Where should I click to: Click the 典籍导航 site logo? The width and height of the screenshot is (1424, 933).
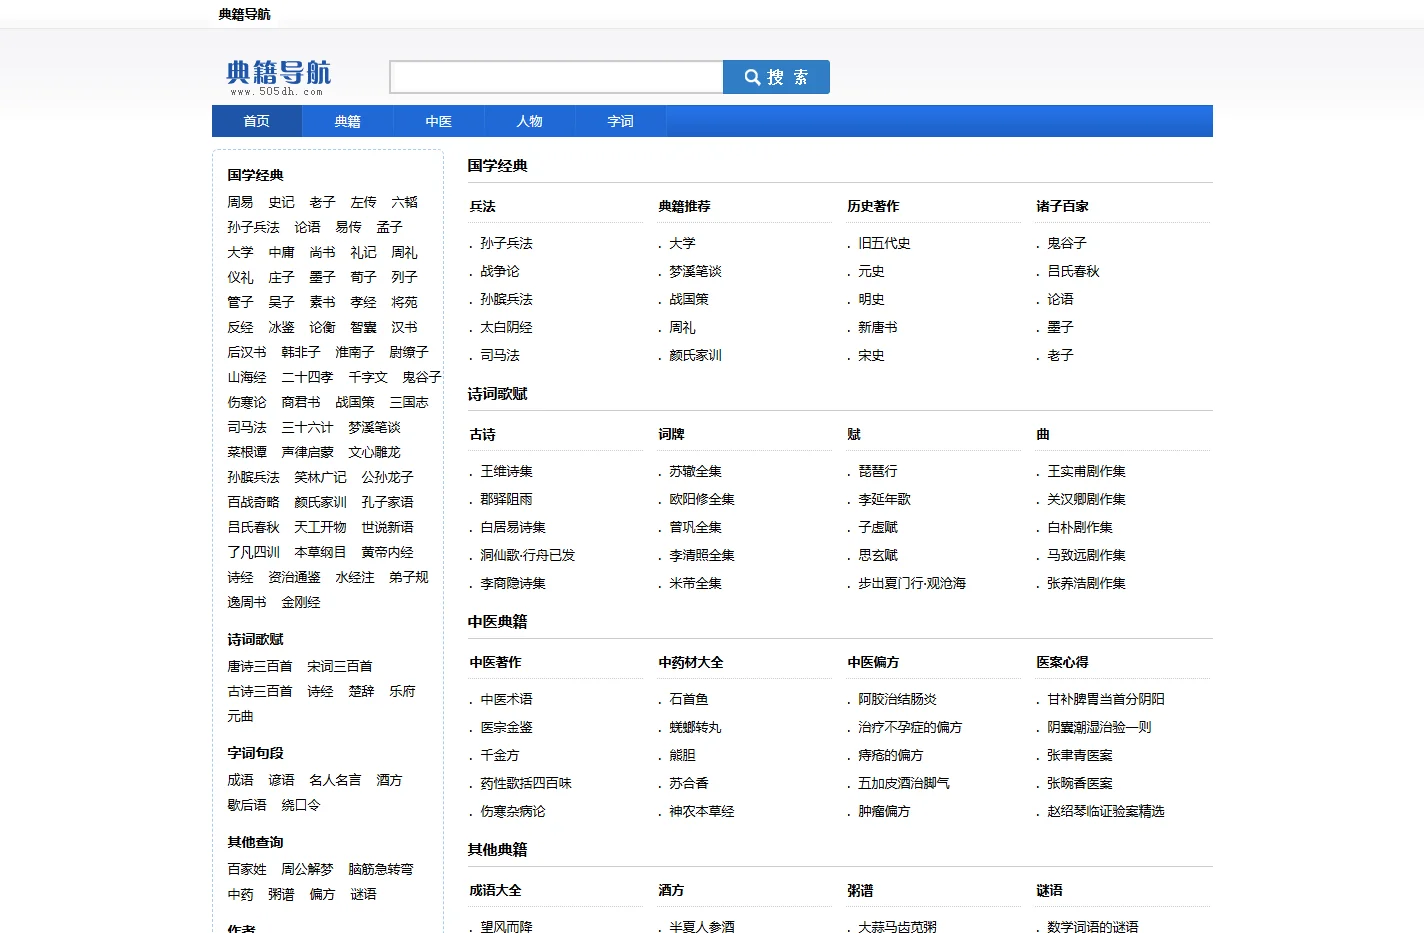click(278, 77)
